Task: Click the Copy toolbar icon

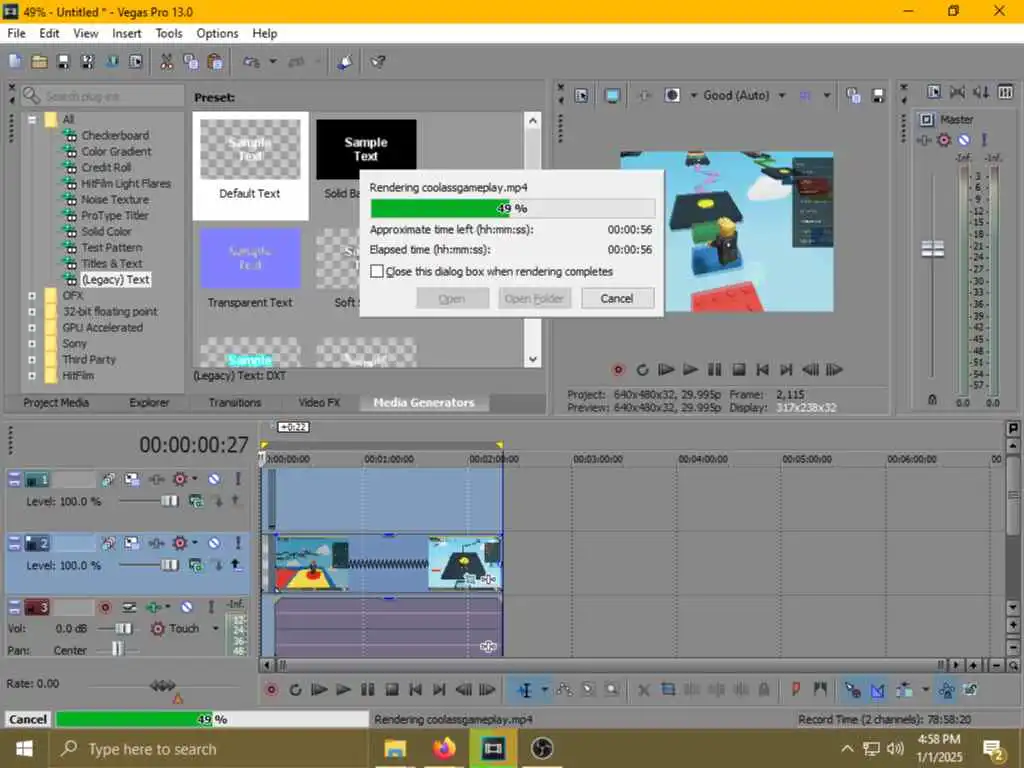Action: point(191,61)
